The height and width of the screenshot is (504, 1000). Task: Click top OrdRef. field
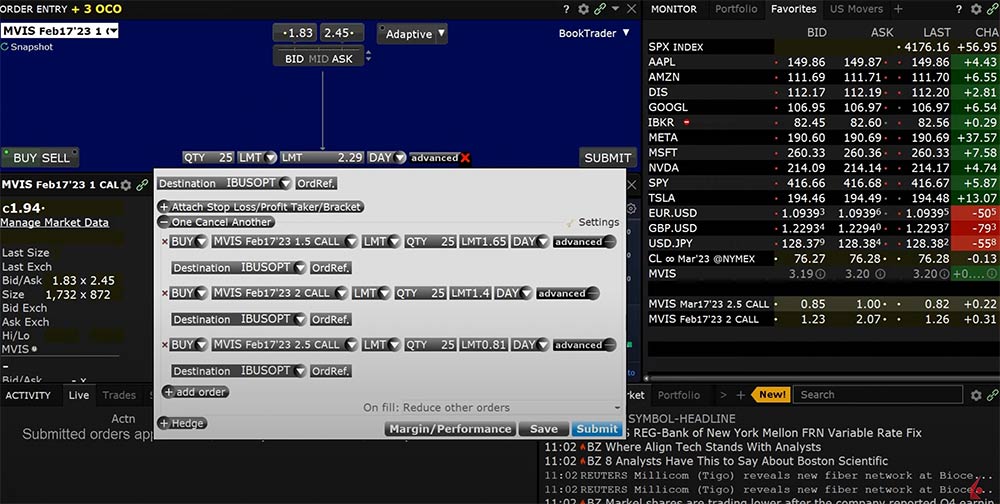pos(316,184)
